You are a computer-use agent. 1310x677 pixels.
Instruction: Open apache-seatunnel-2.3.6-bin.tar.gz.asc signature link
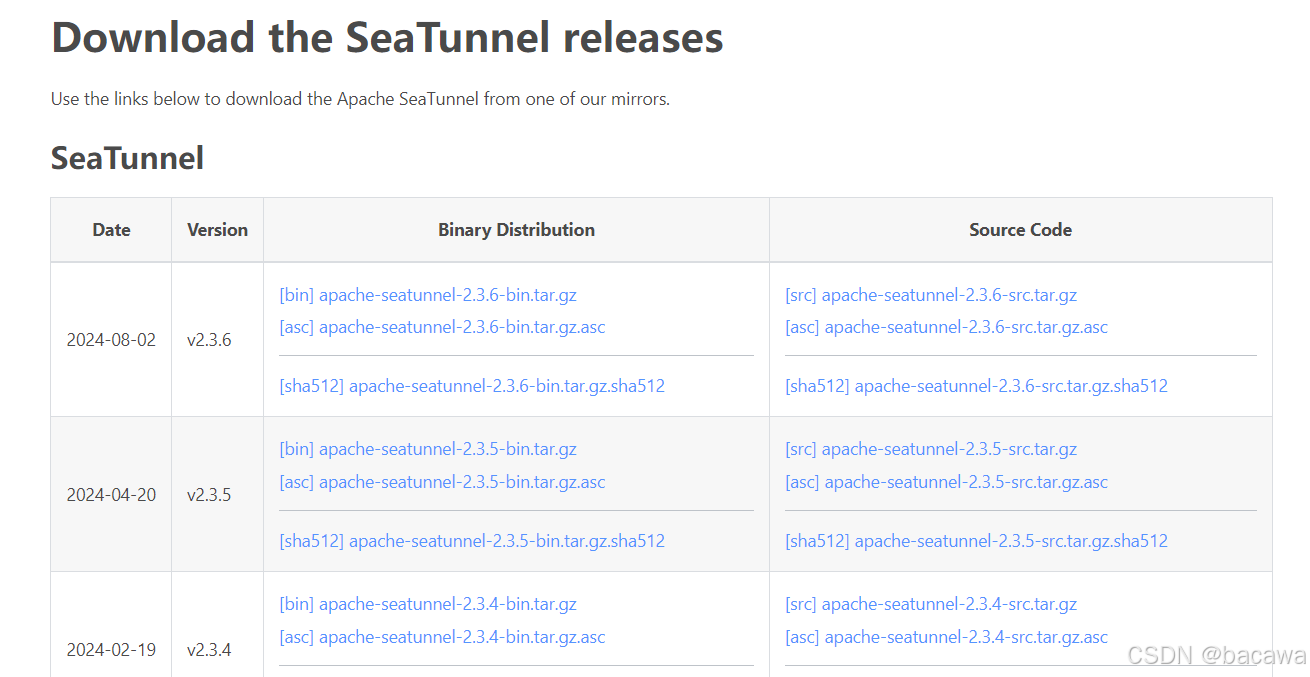443,327
